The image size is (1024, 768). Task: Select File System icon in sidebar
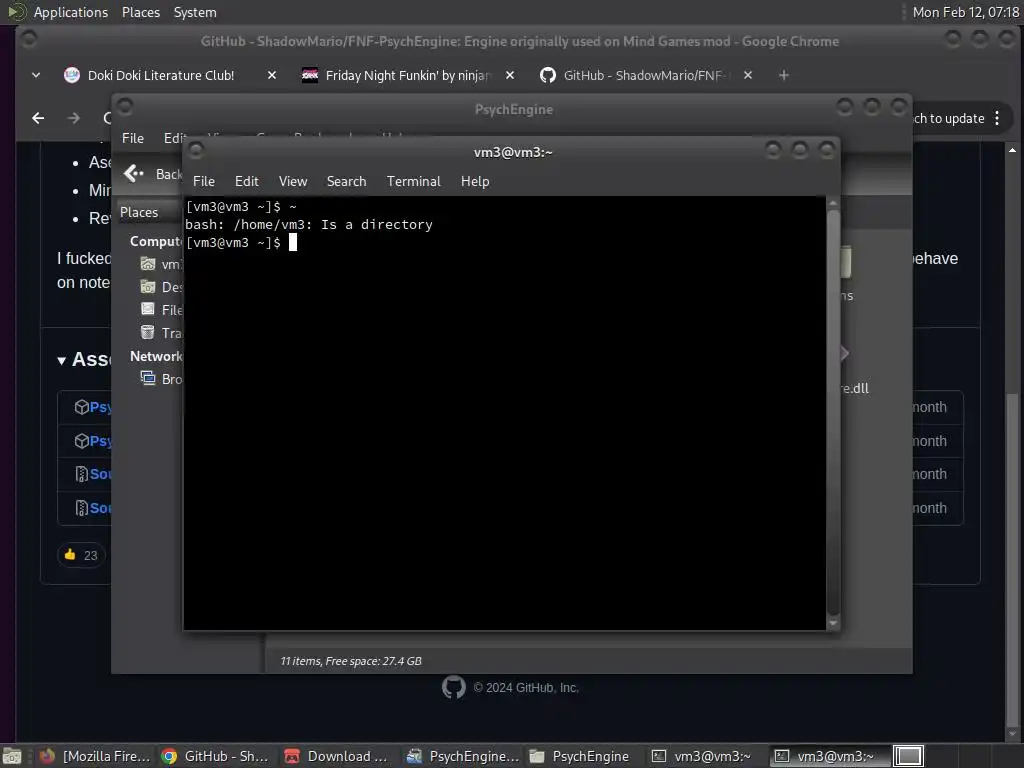pyautogui.click(x=148, y=310)
